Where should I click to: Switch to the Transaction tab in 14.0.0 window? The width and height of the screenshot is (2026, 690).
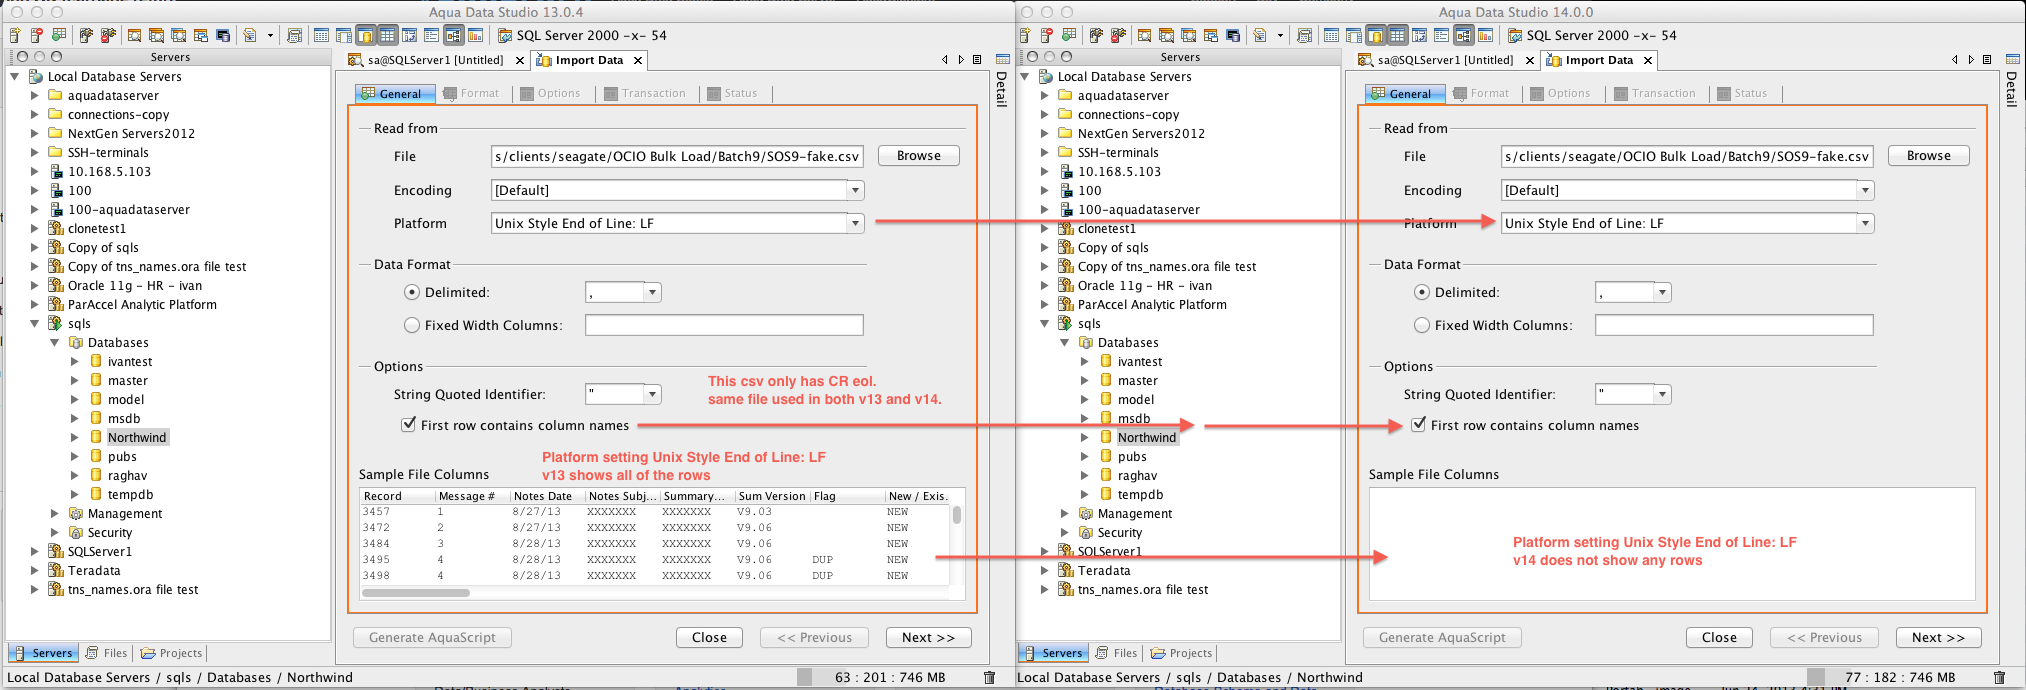tap(1655, 93)
